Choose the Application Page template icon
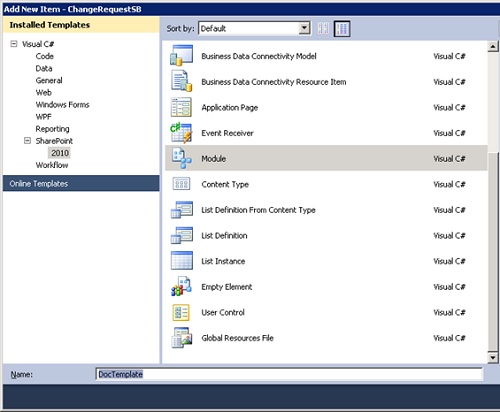Screen dimensions: 500x412 coord(181,107)
